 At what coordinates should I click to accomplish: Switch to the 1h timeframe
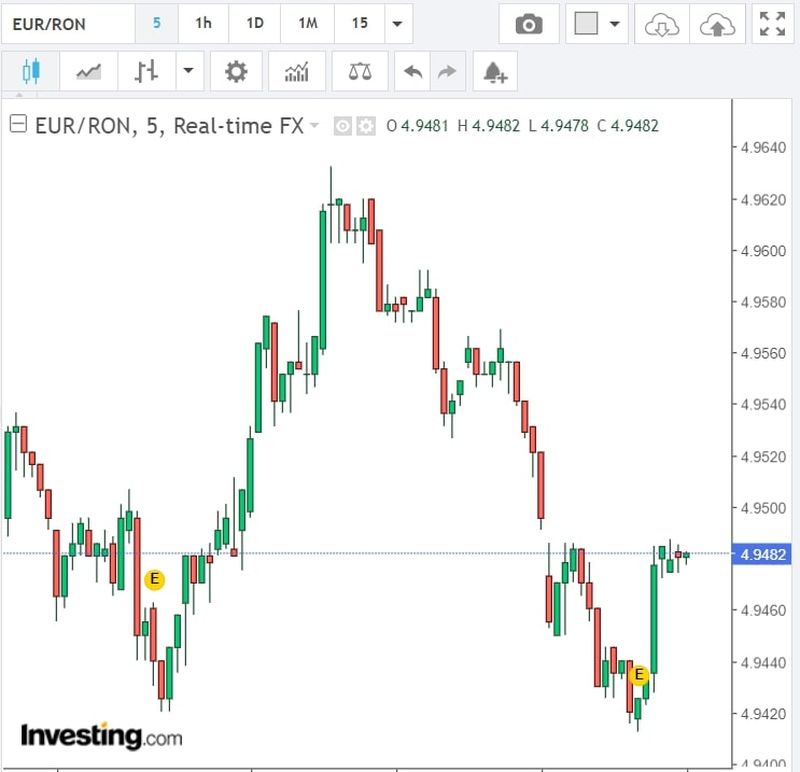coord(203,23)
